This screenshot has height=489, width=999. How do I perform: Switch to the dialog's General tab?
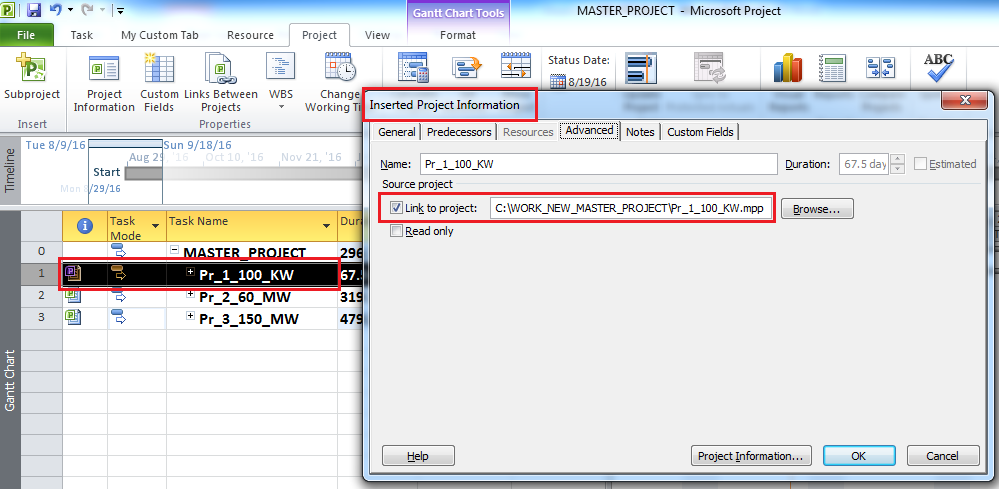pos(396,132)
